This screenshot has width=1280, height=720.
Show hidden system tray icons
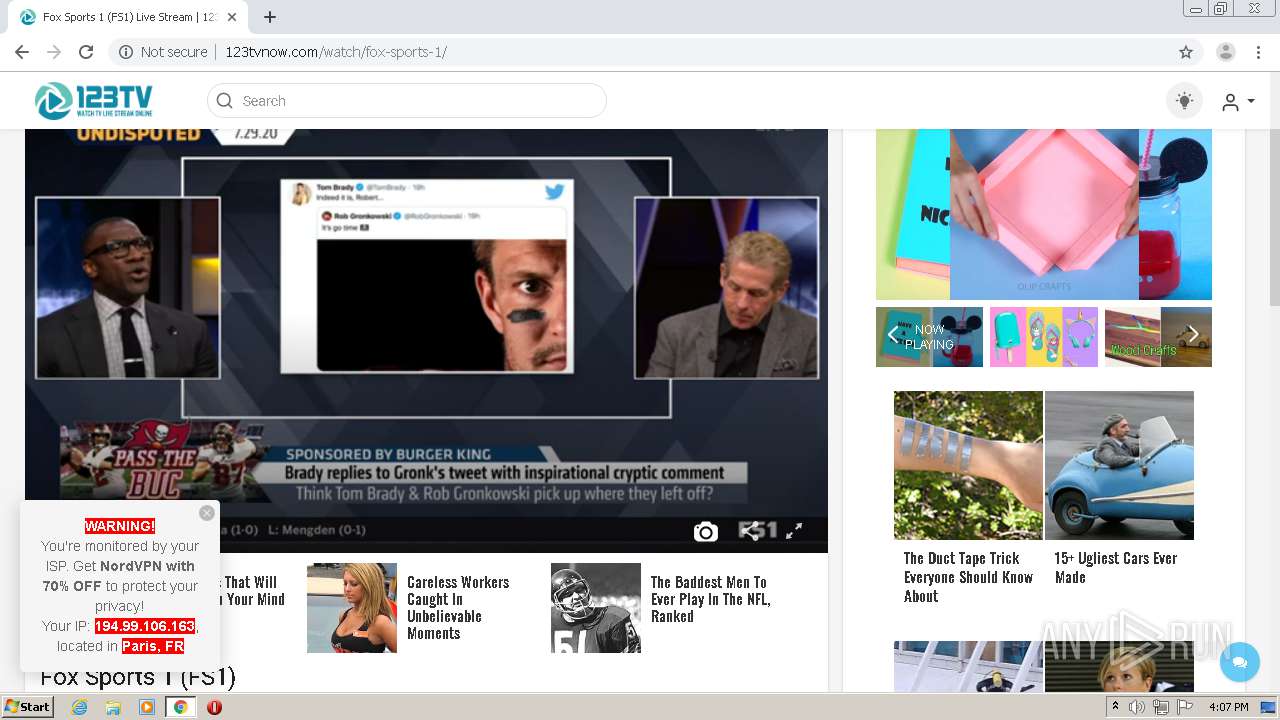click(1116, 707)
